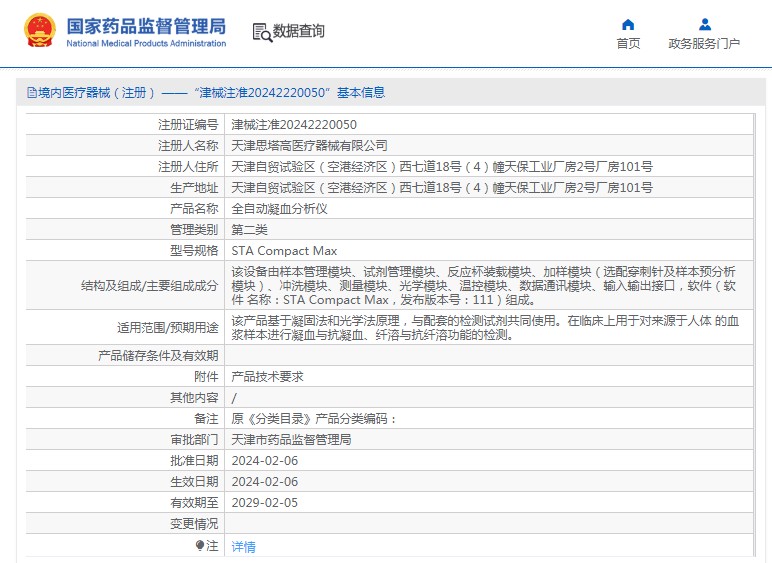Select model STA Compact Max

(x=284, y=251)
